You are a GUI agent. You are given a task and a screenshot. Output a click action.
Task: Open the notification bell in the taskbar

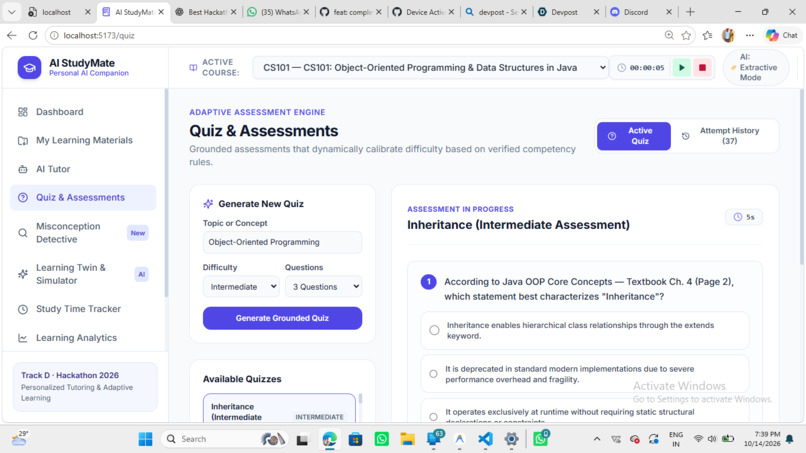tap(790, 439)
